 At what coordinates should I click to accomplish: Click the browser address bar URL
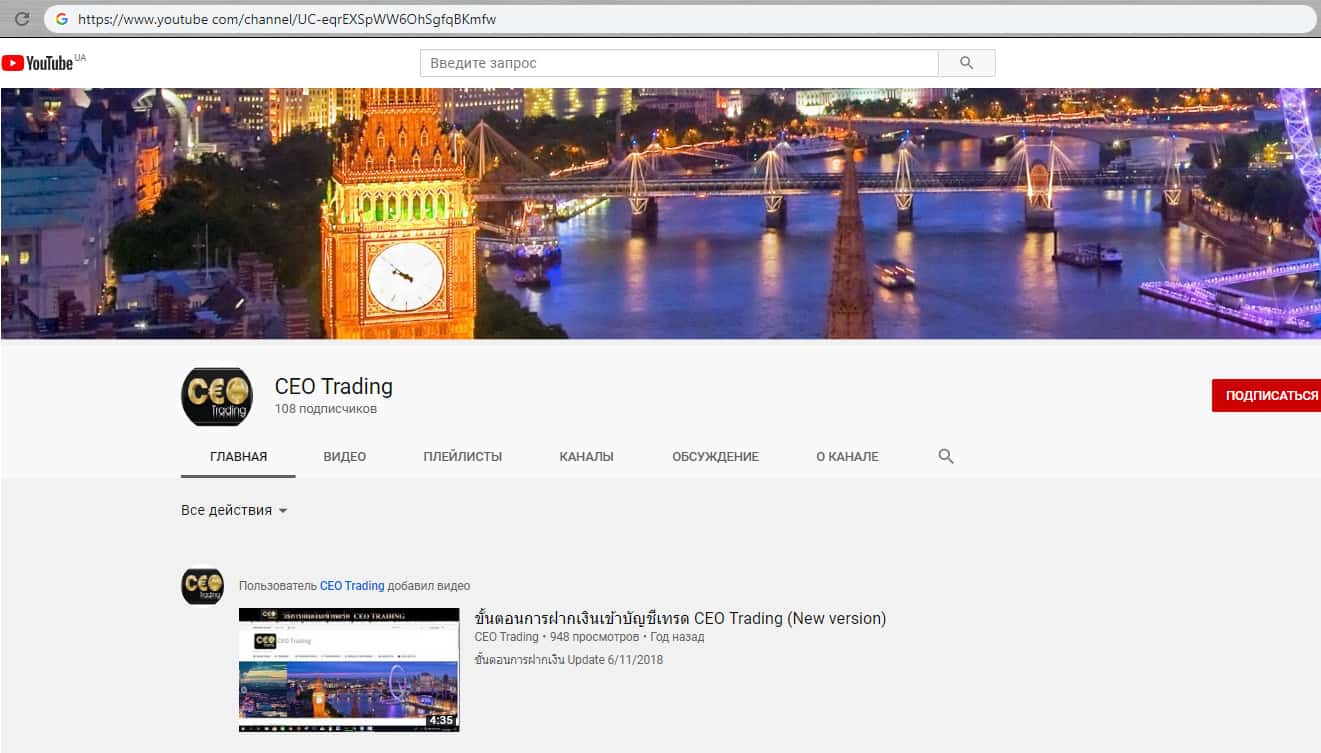coord(287,19)
